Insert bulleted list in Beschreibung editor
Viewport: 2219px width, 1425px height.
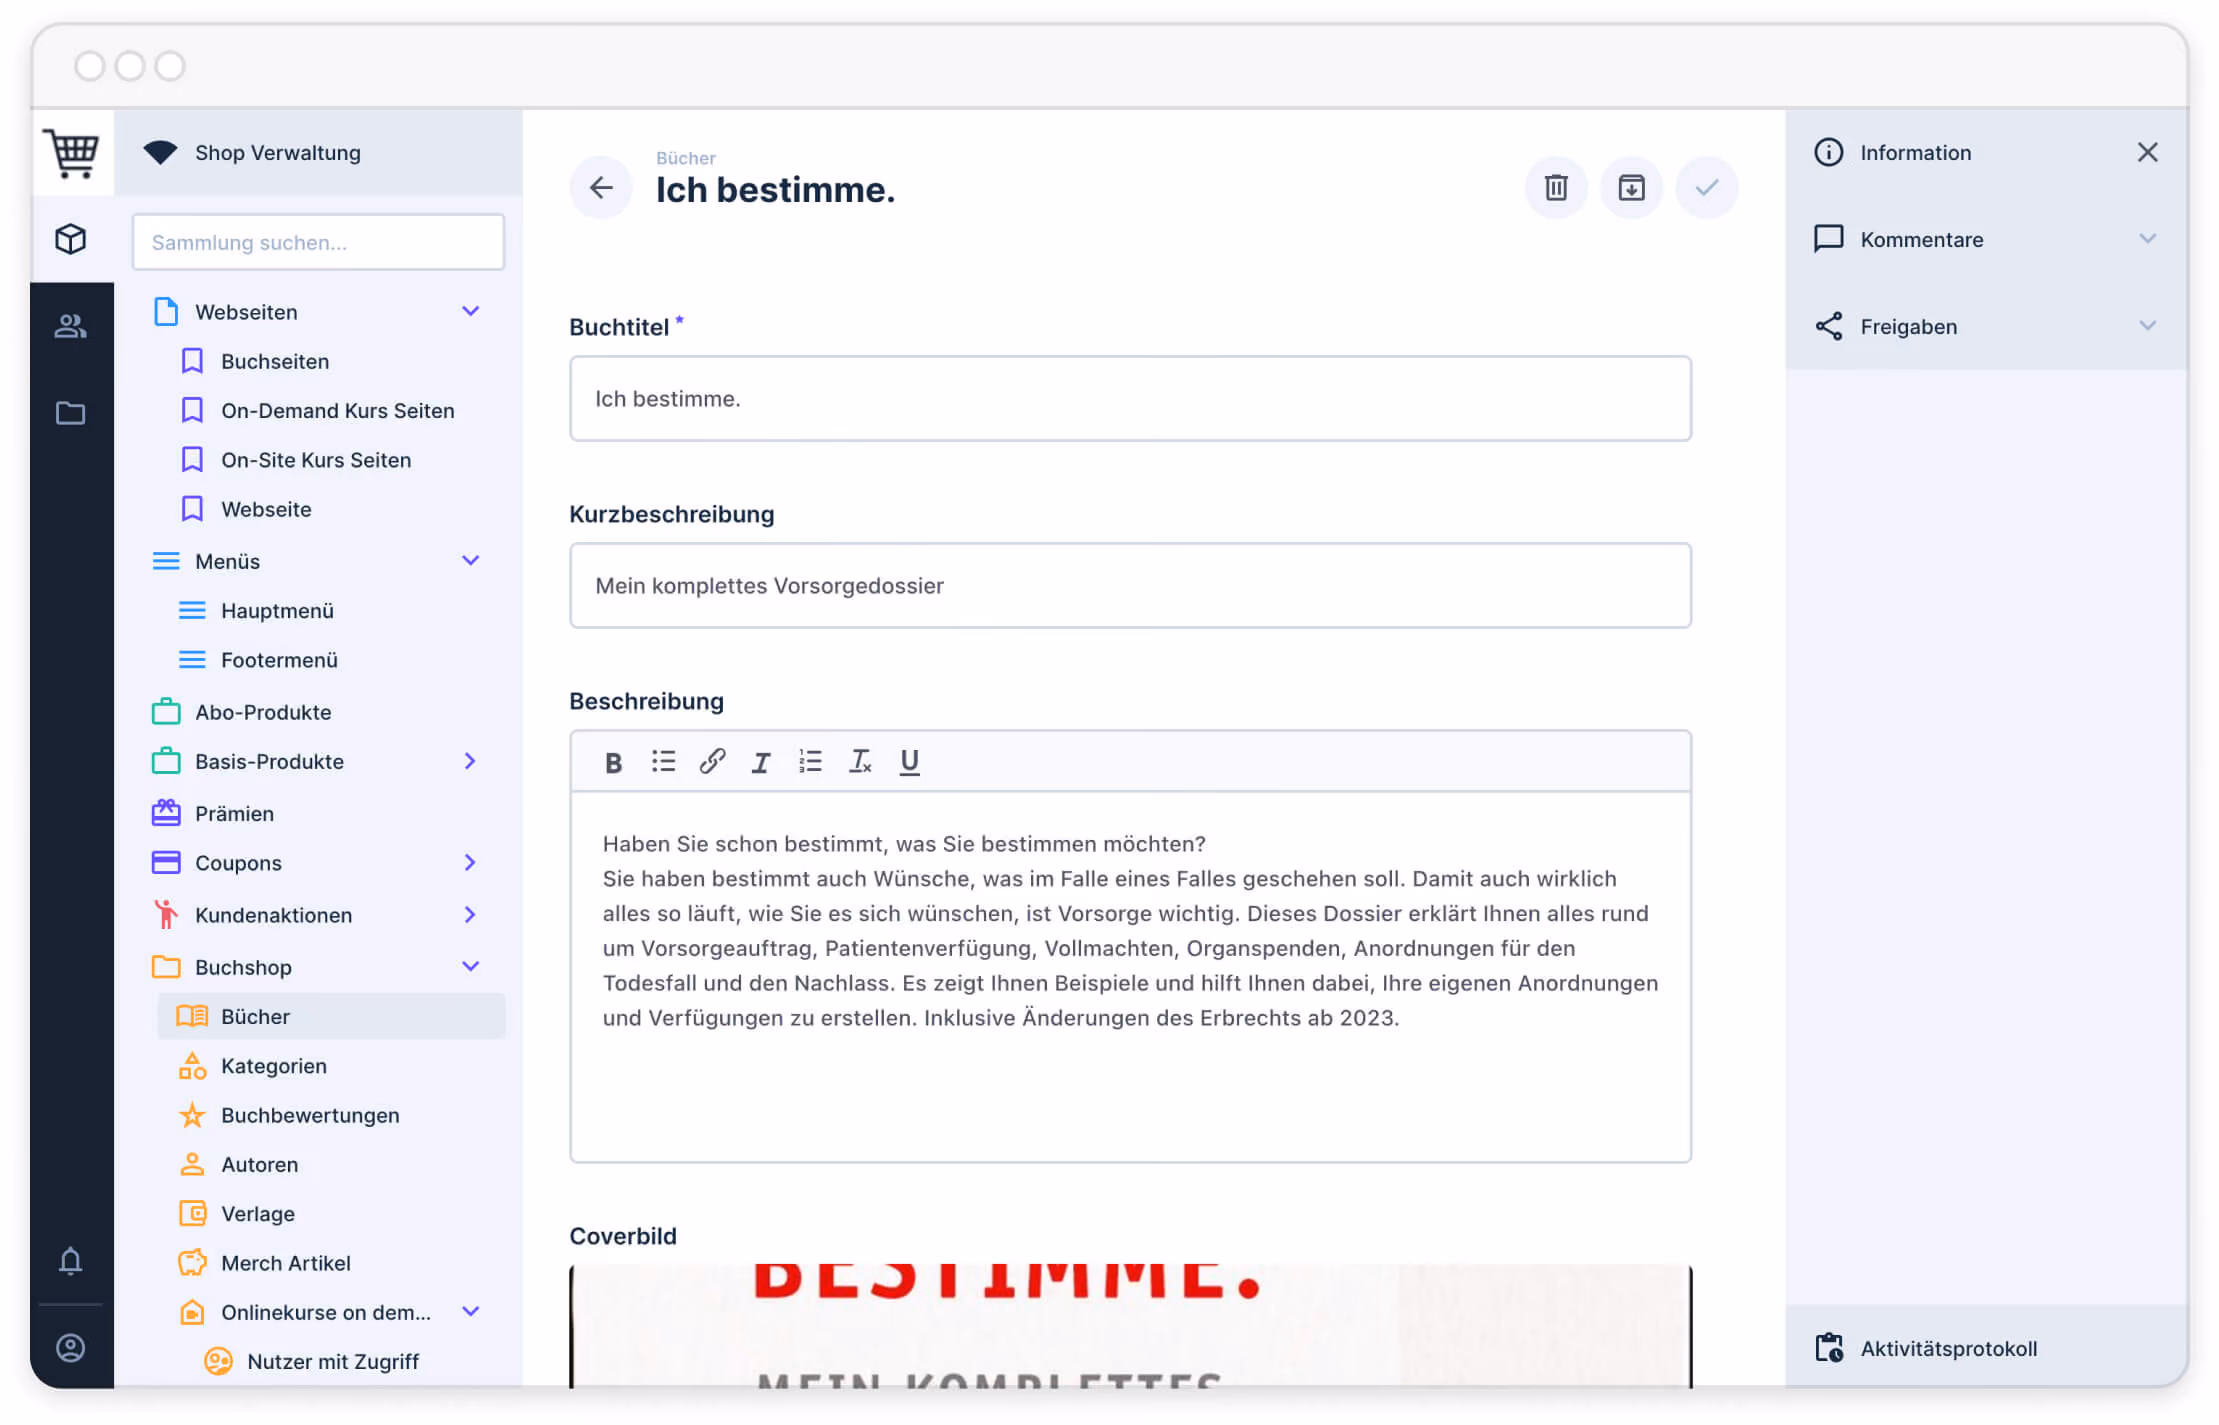click(663, 762)
